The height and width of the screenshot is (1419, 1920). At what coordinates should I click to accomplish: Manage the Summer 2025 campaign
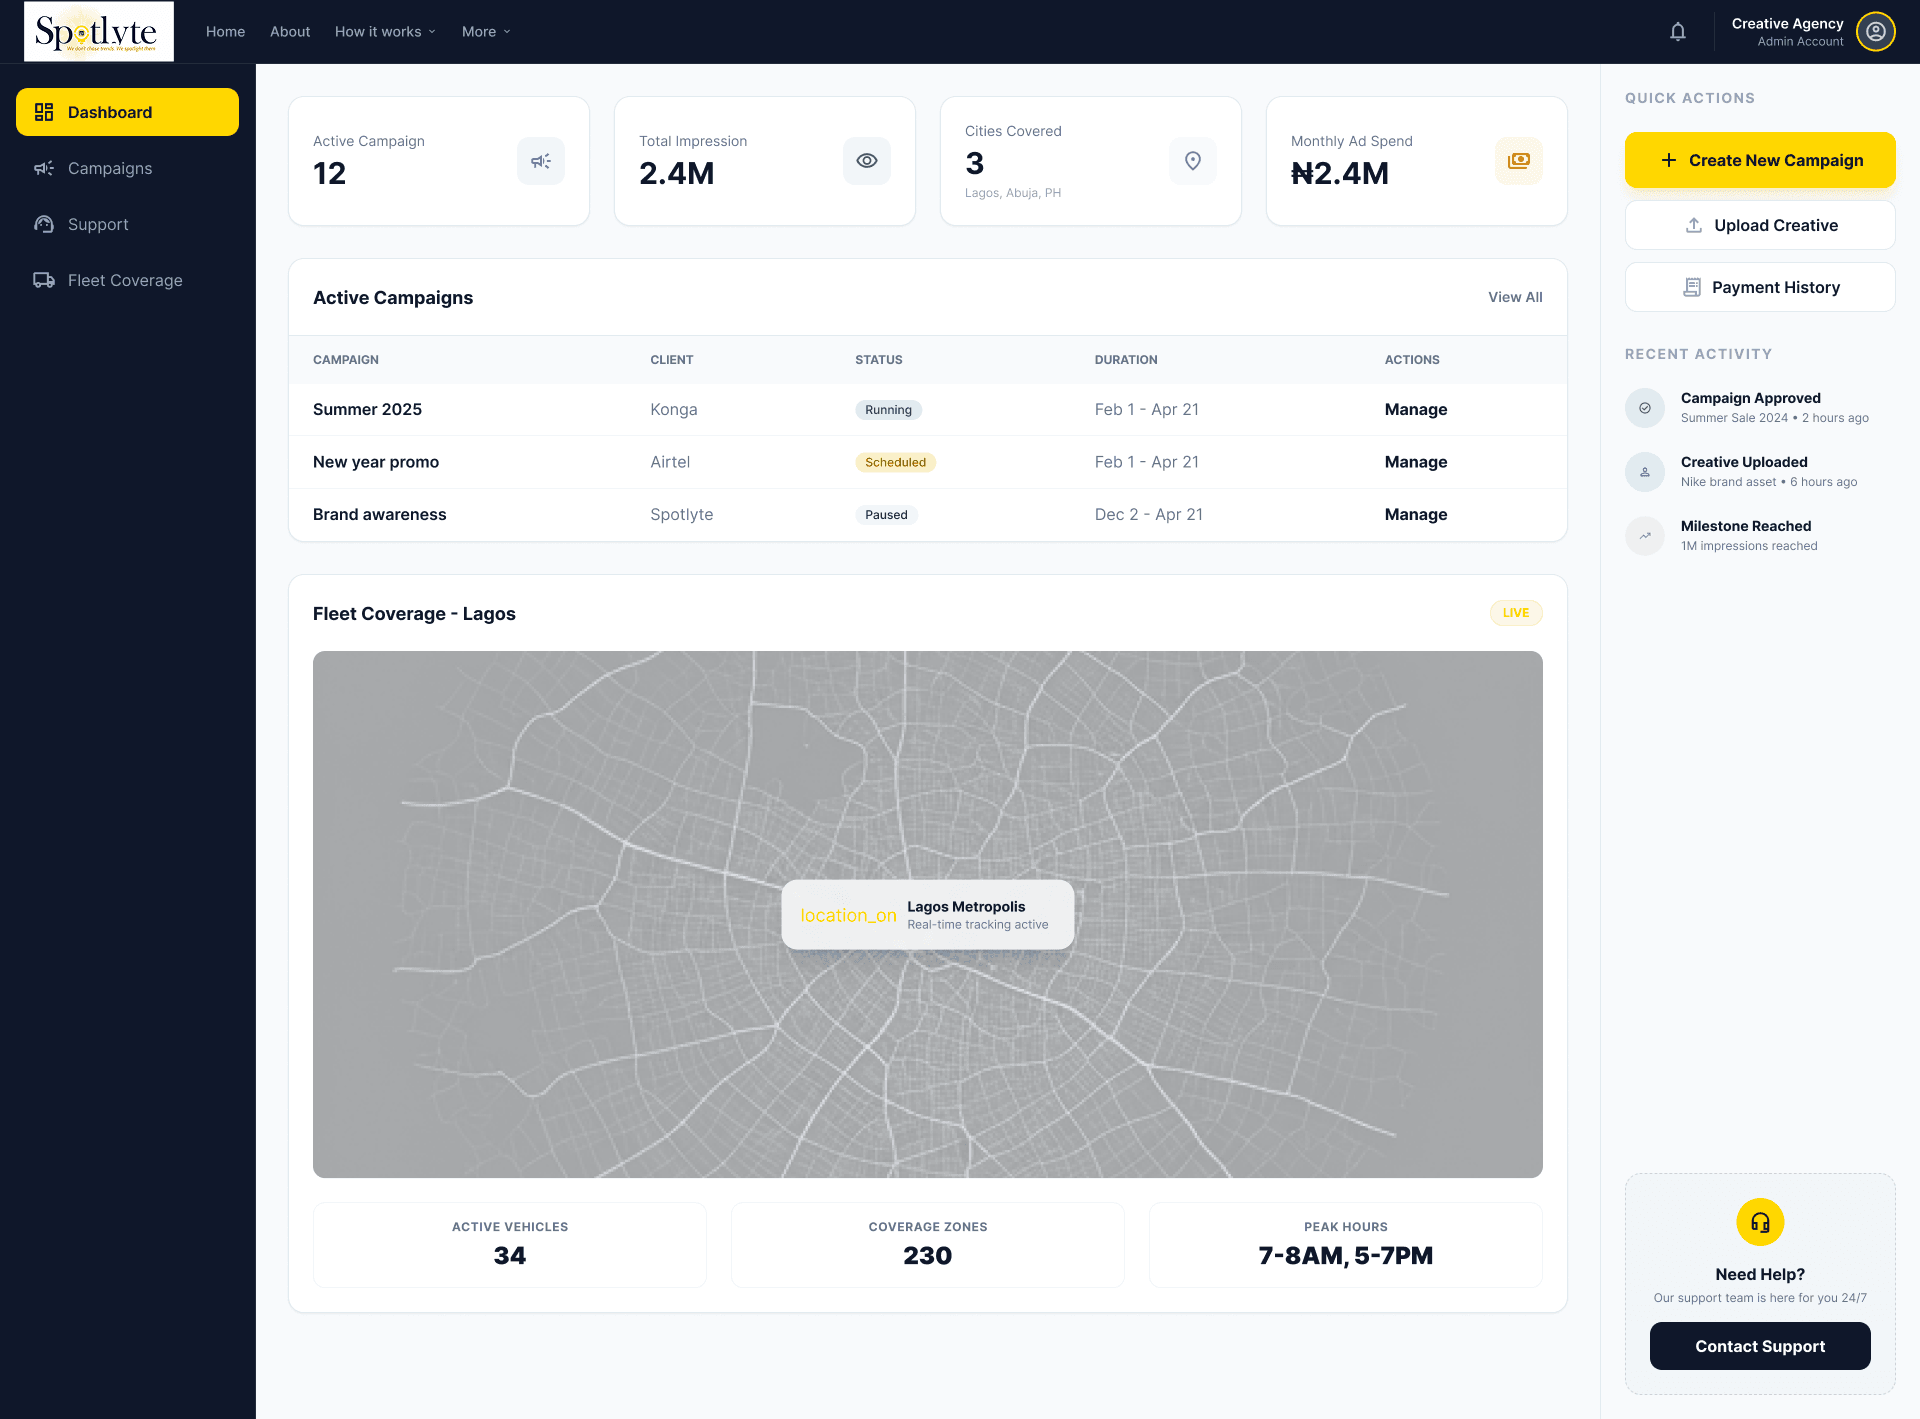[1416, 409]
